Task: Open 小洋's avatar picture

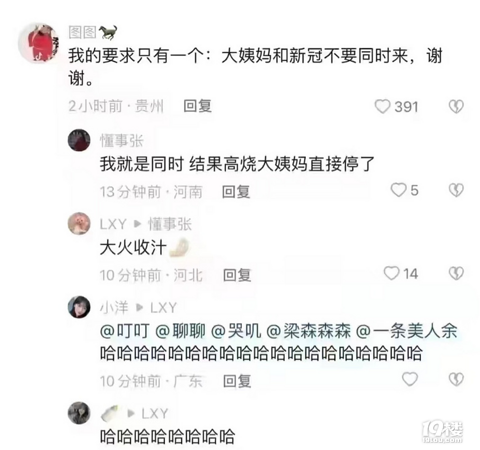Action: point(79,307)
